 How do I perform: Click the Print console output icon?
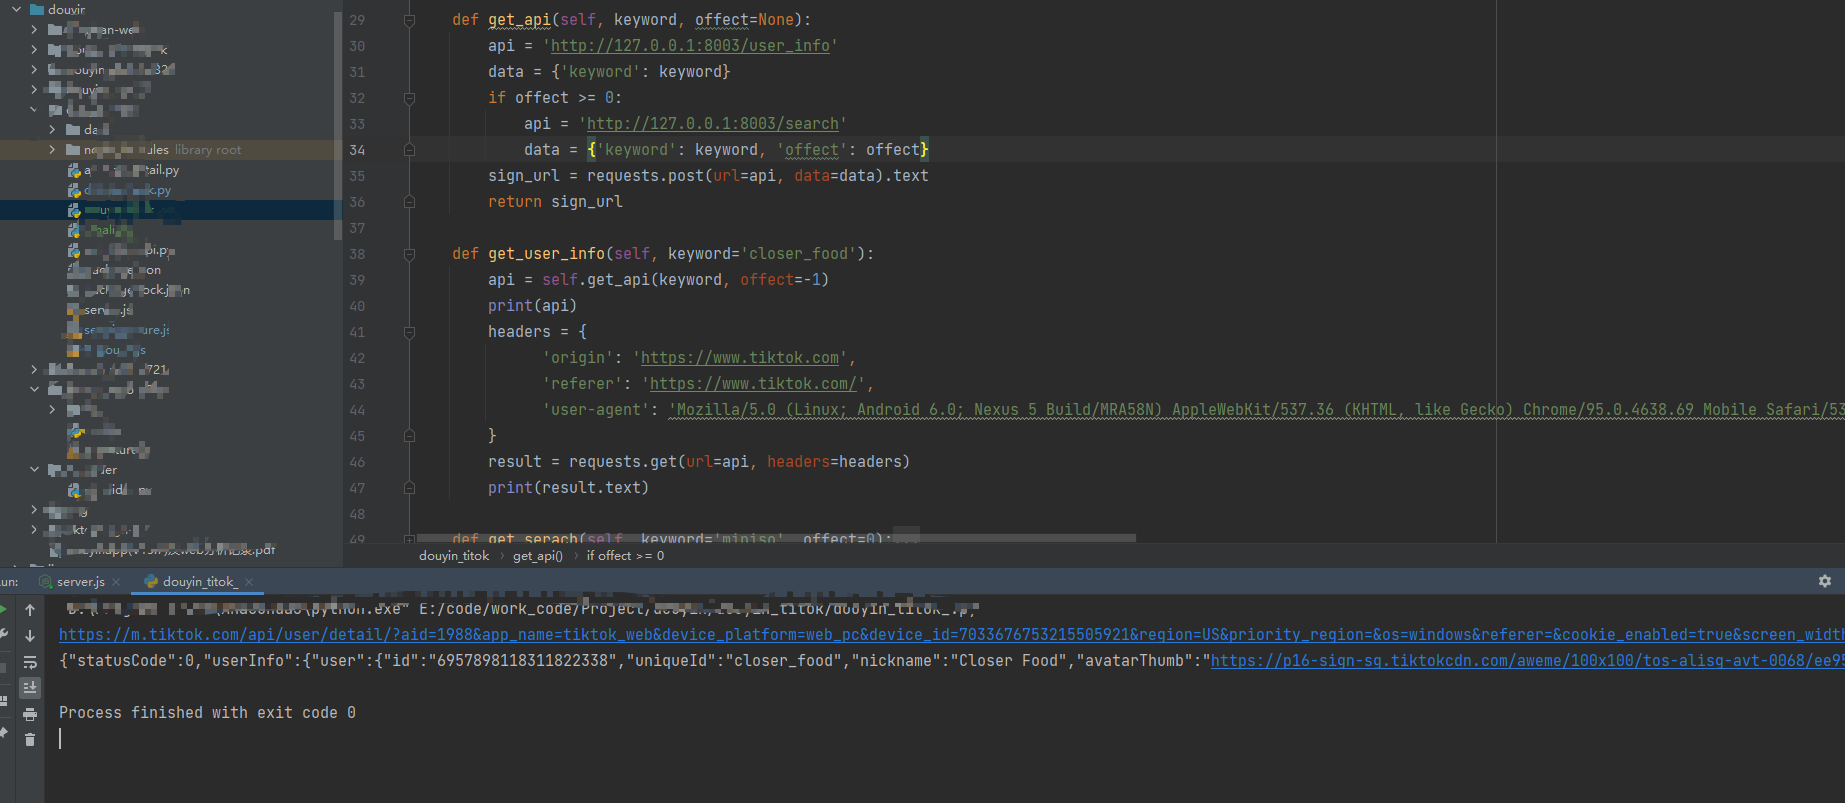point(30,714)
